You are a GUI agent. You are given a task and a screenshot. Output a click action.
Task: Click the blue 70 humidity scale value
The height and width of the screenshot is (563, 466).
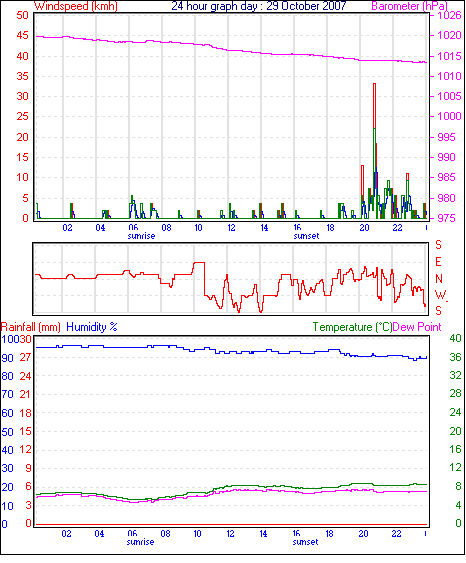coord(8,395)
